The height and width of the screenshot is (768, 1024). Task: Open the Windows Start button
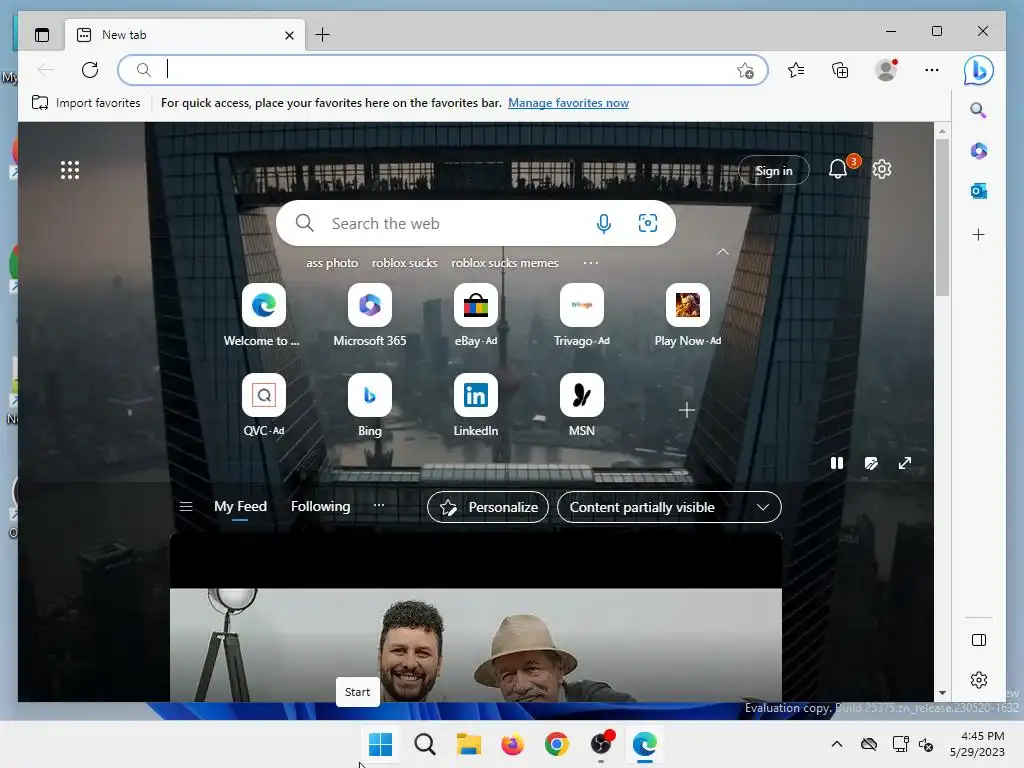pyautogui.click(x=380, y=744)
